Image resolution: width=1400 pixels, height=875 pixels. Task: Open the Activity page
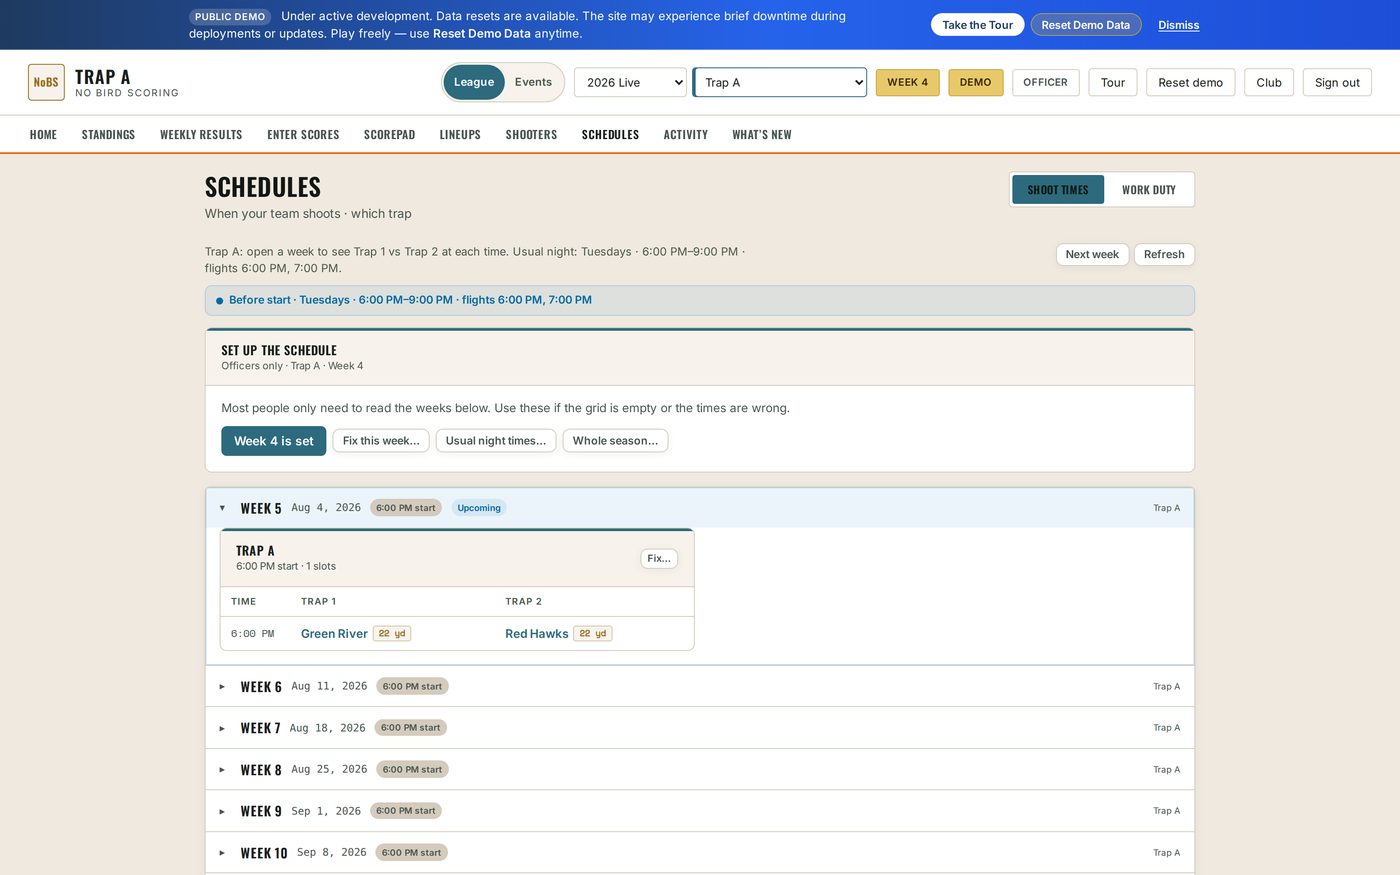click(x=685, y=134)
